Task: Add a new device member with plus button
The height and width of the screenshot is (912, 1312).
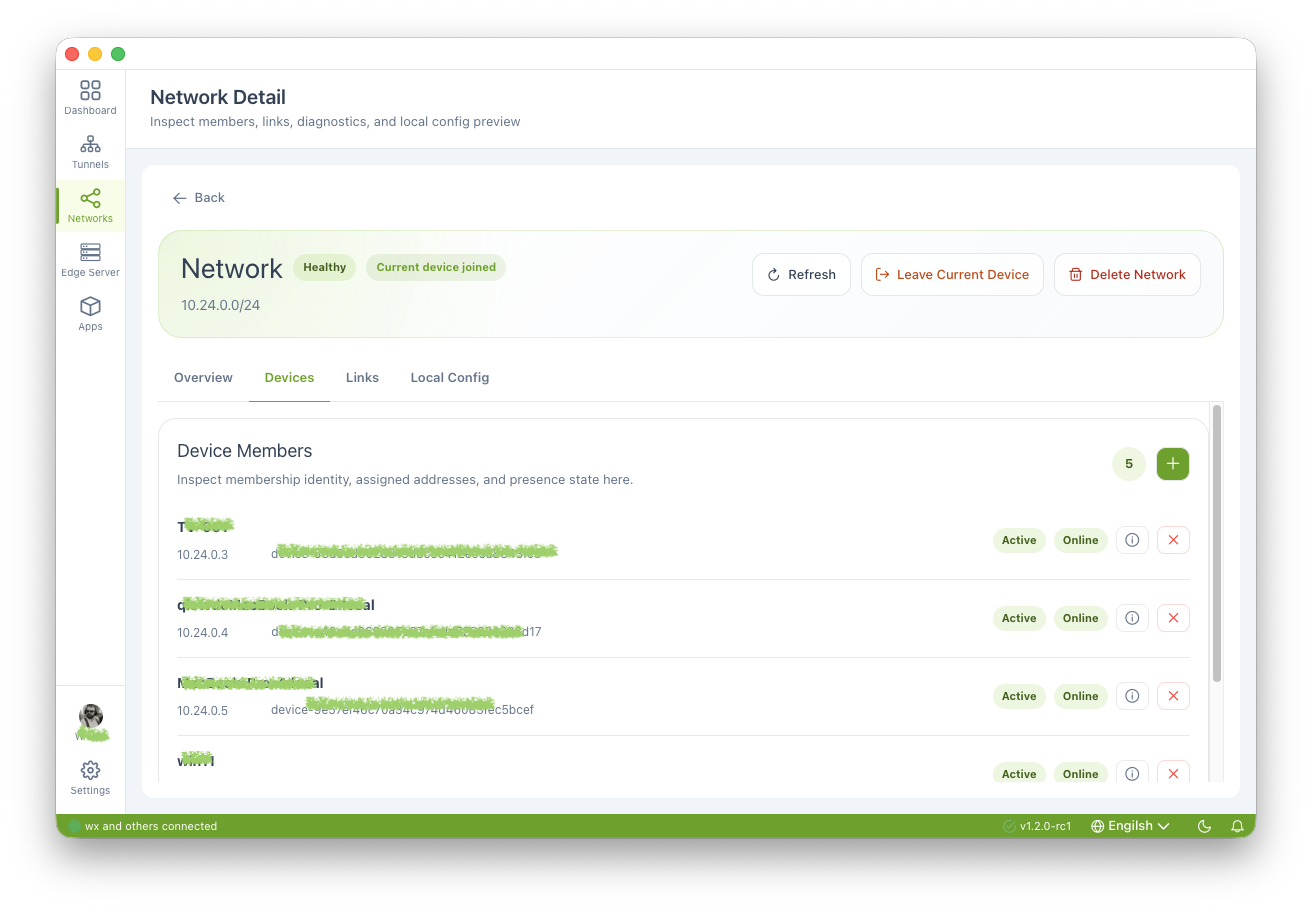Action: (x=1173, y=464)
